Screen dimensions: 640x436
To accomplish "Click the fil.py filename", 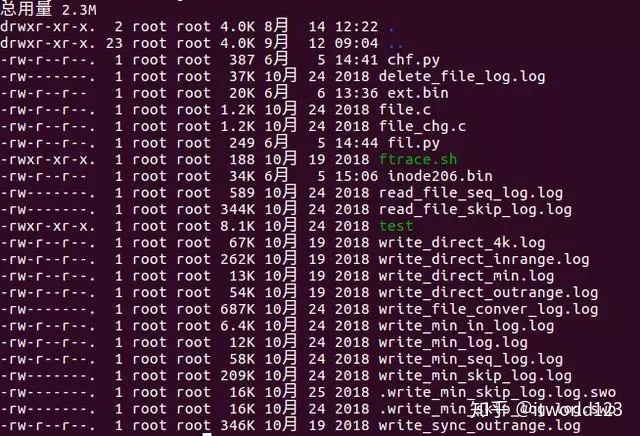I will pos(413,143).
